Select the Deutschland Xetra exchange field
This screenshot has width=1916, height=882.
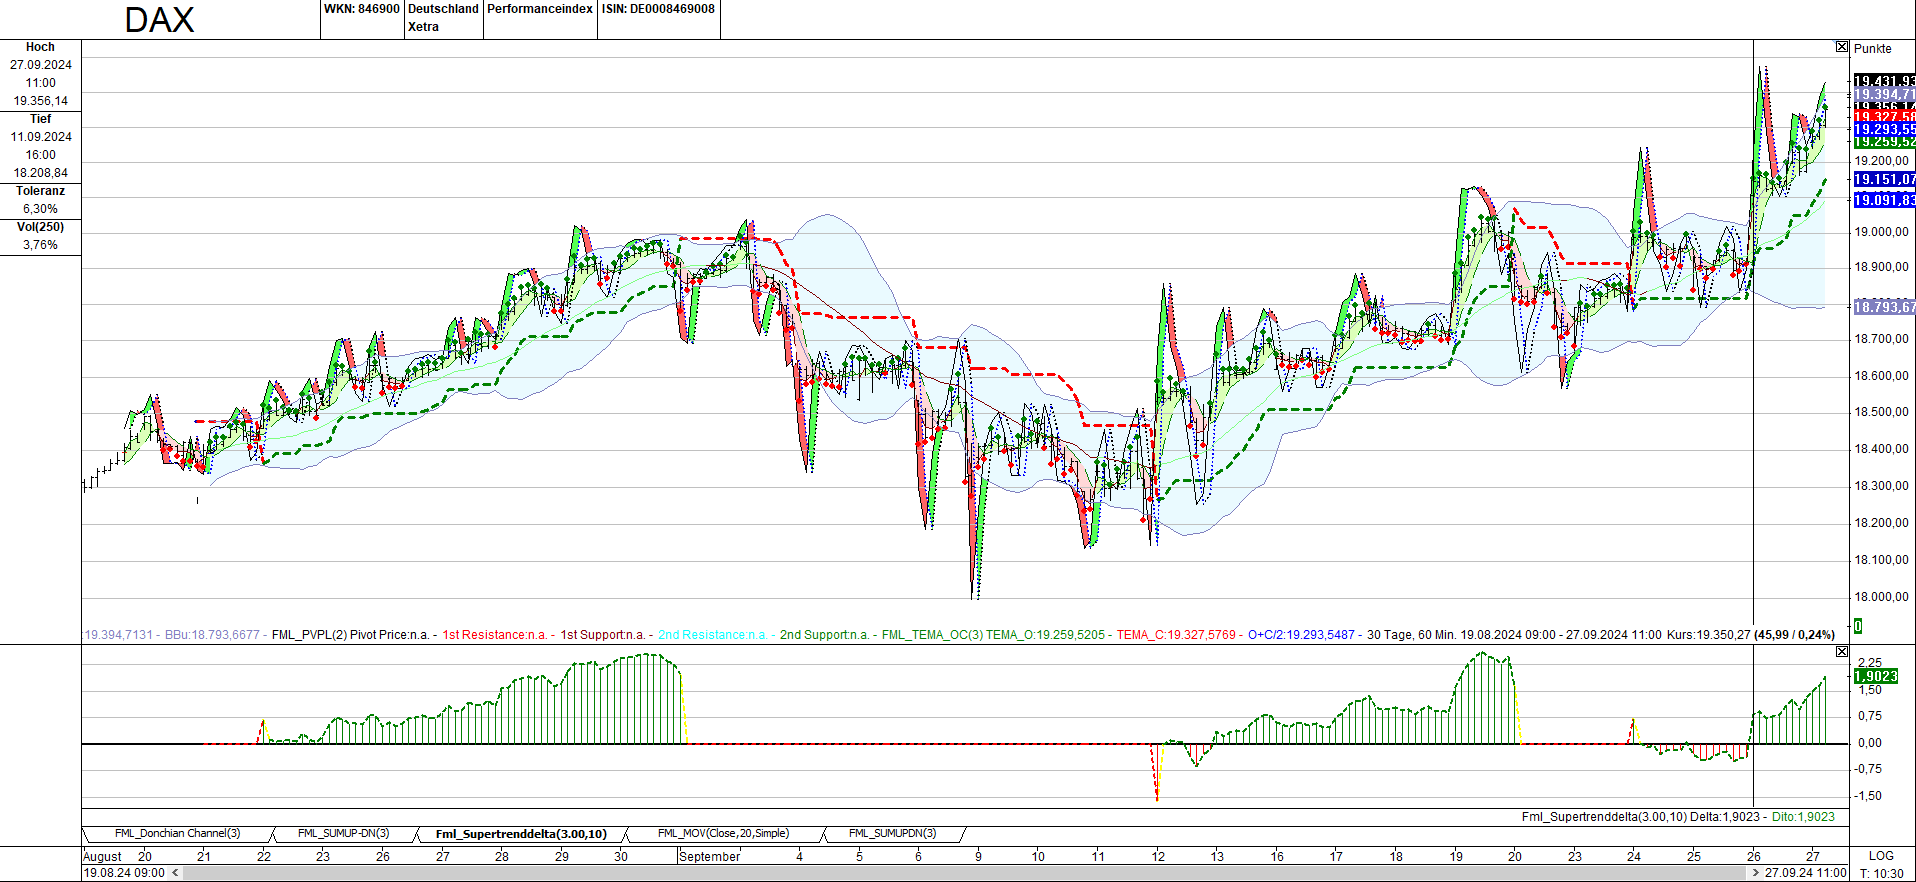click(x=443, y=18)
